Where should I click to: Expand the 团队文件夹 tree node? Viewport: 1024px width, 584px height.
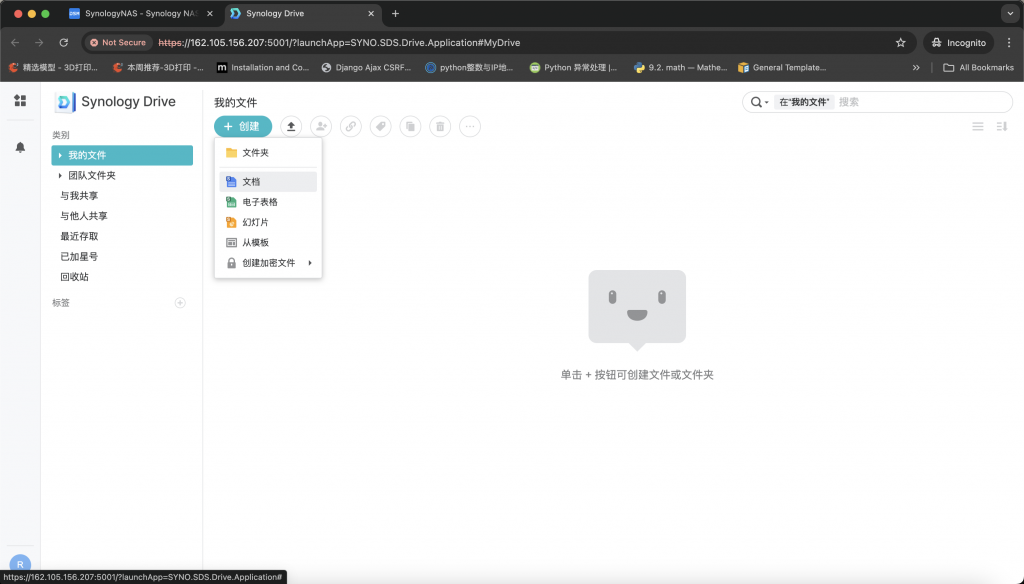pos(61,176)
